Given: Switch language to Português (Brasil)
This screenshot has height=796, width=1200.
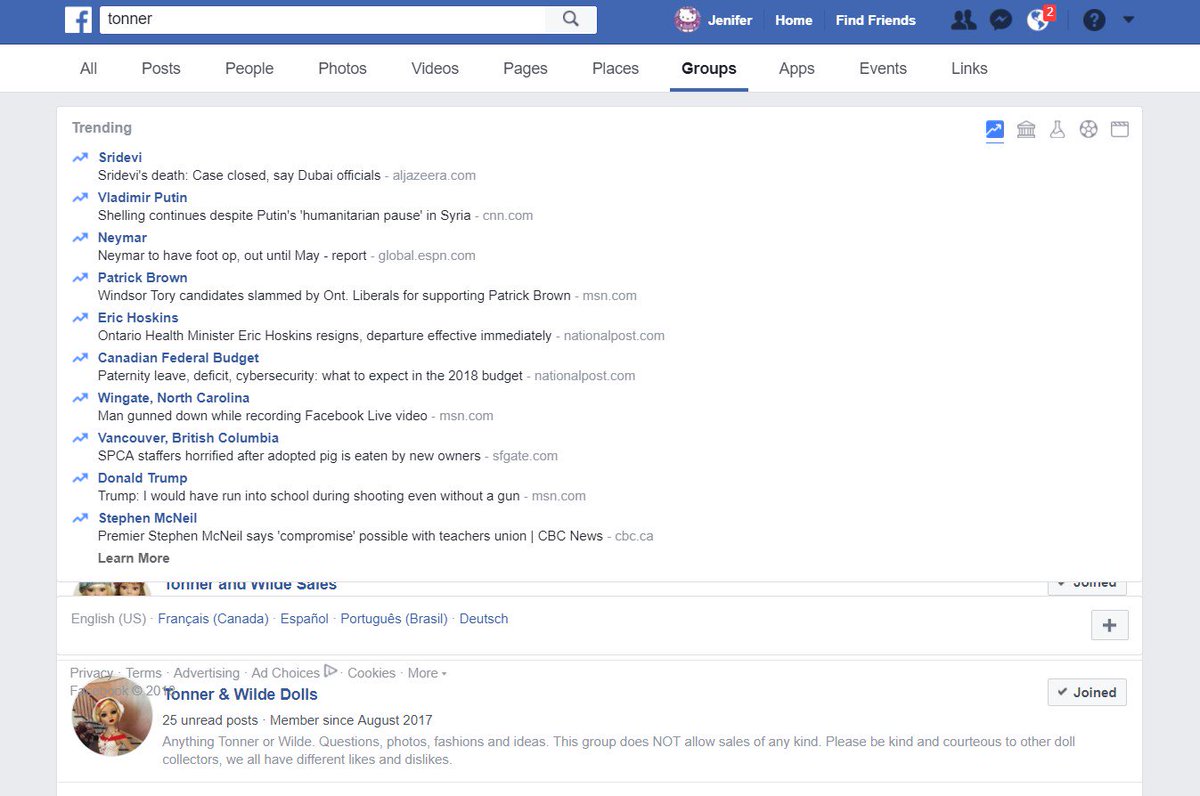Looking at the screenshot, I should pos(394,618).
